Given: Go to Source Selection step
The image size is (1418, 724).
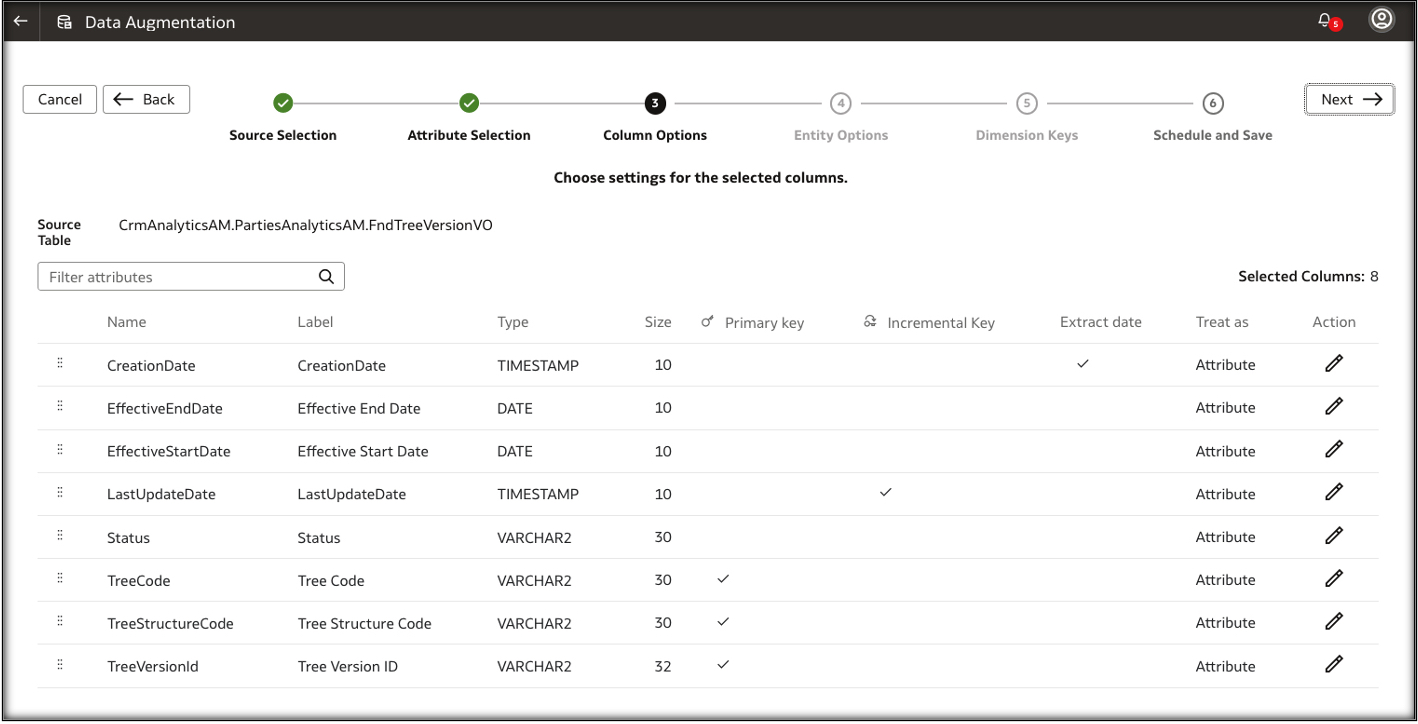Looking at the screenshot, I should [283, 103].
